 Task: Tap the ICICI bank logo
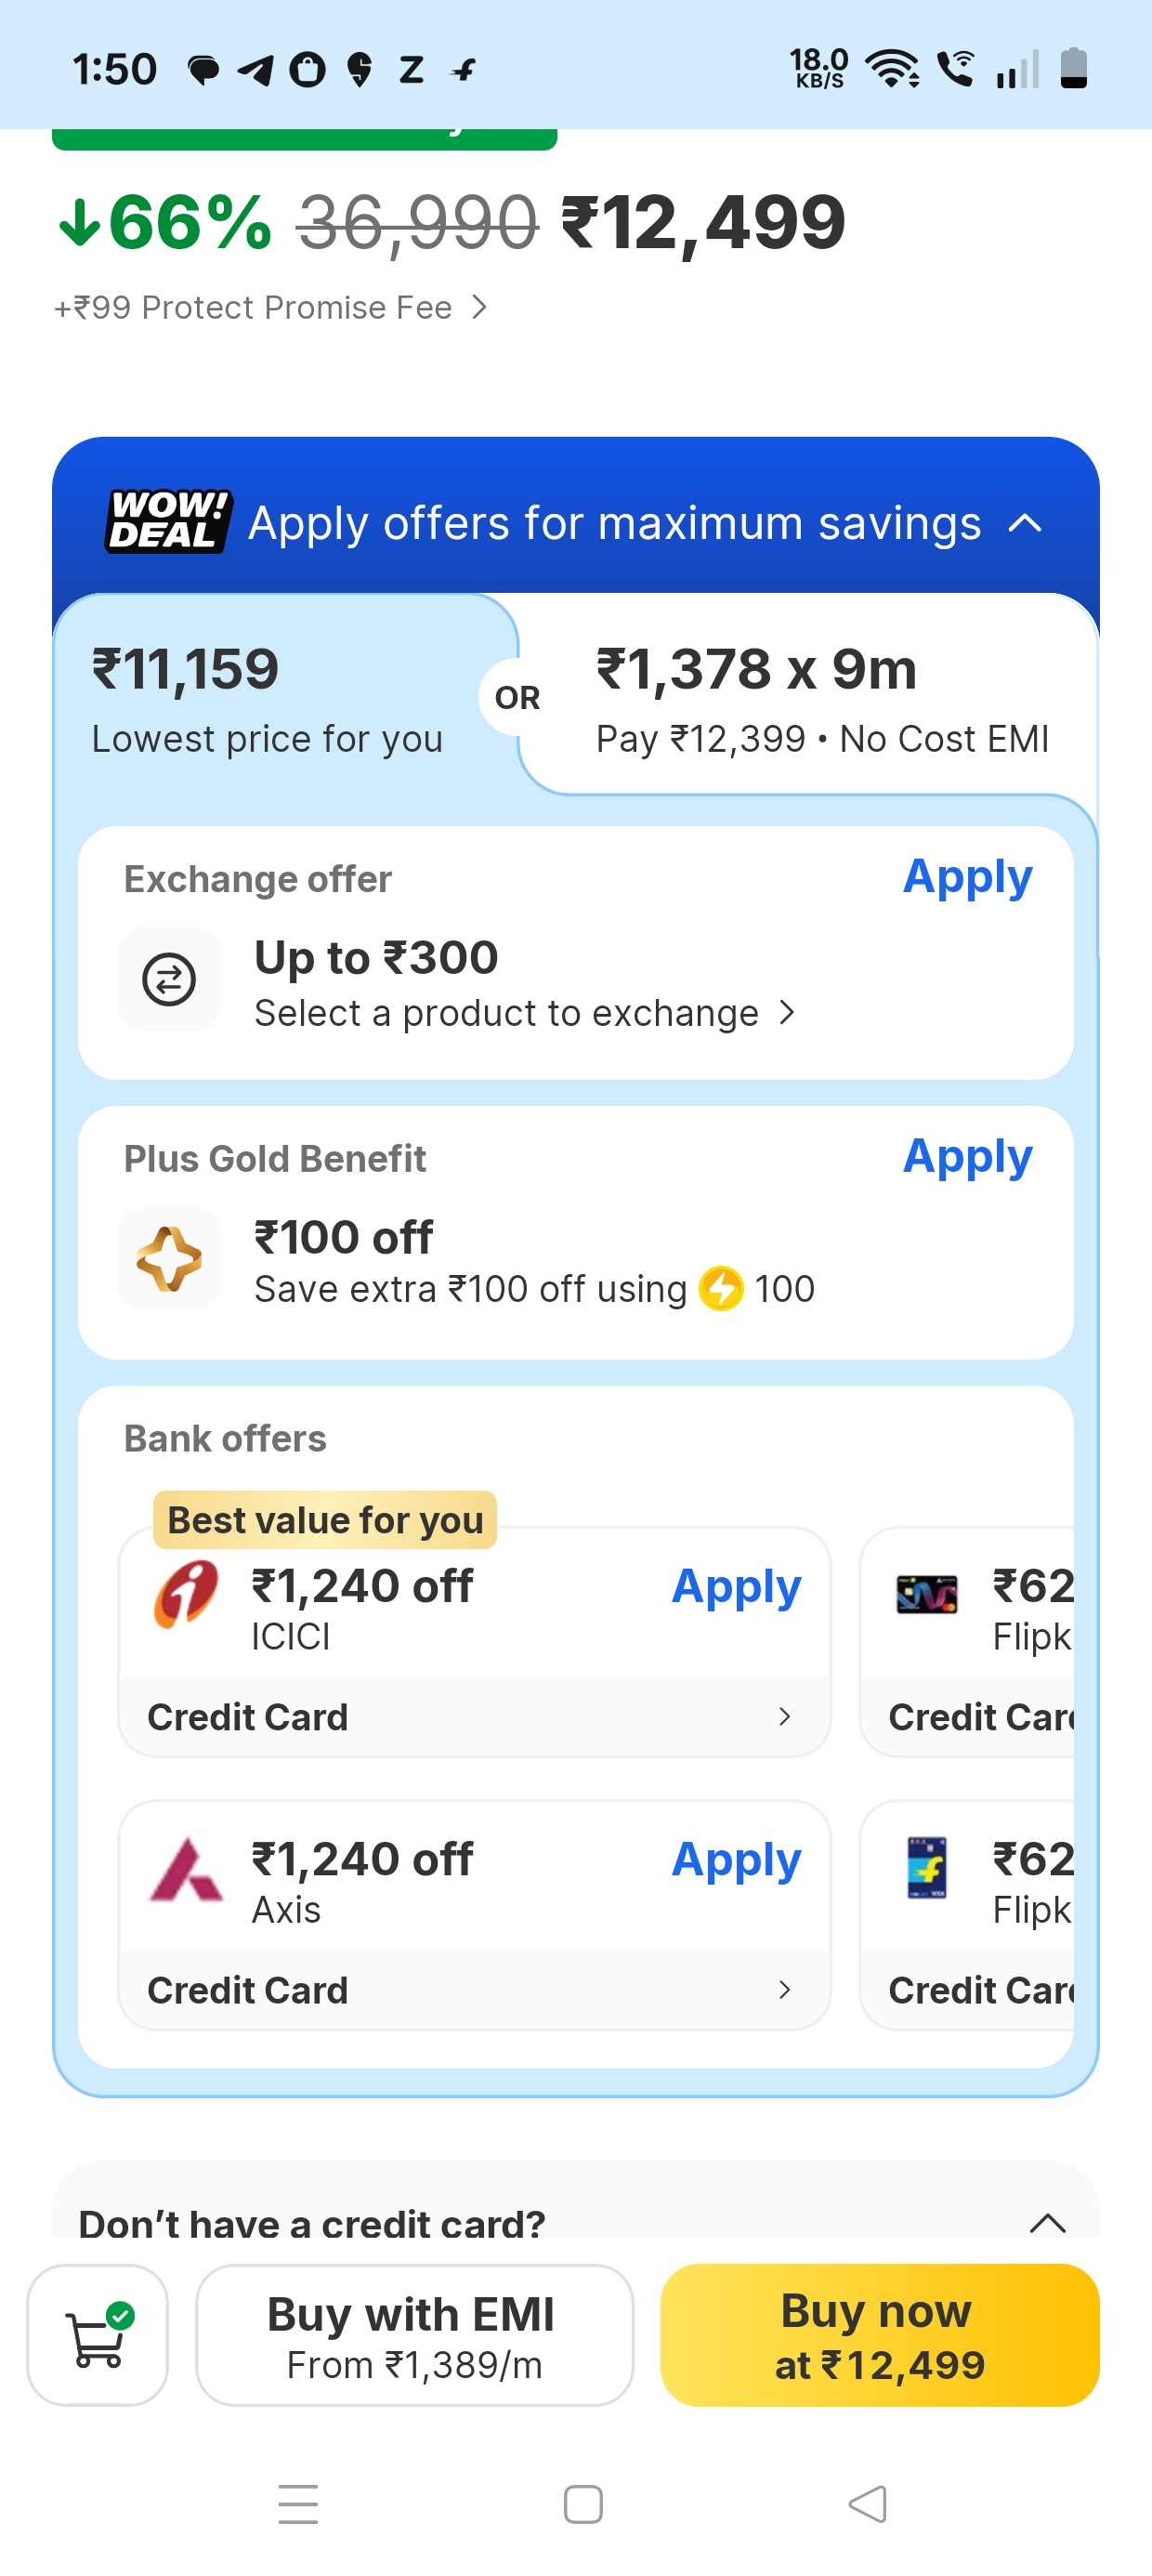pos(186,1594)
